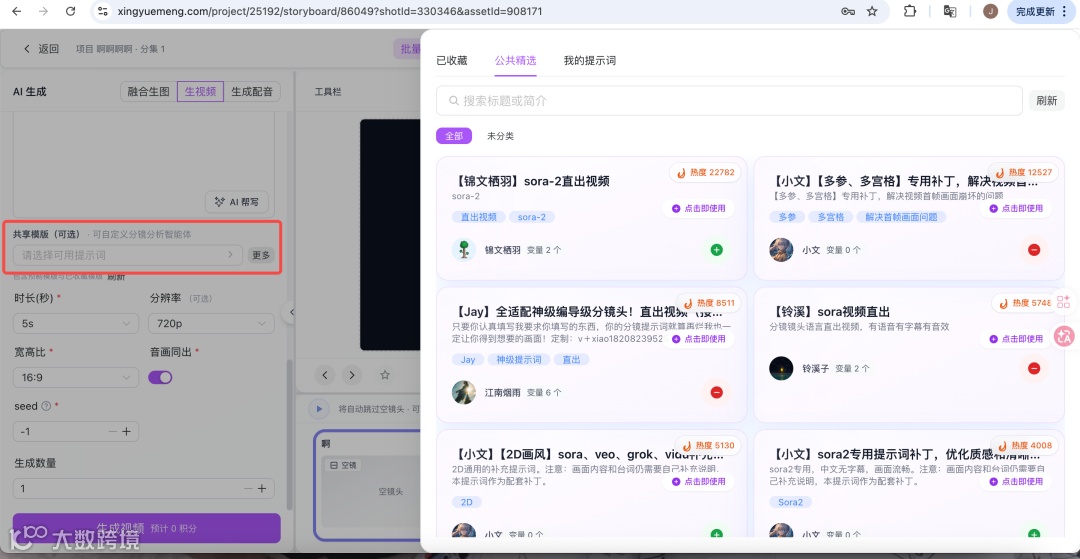
Task: Add 2D画风 card with green plus
Action: tap(716, 534)
